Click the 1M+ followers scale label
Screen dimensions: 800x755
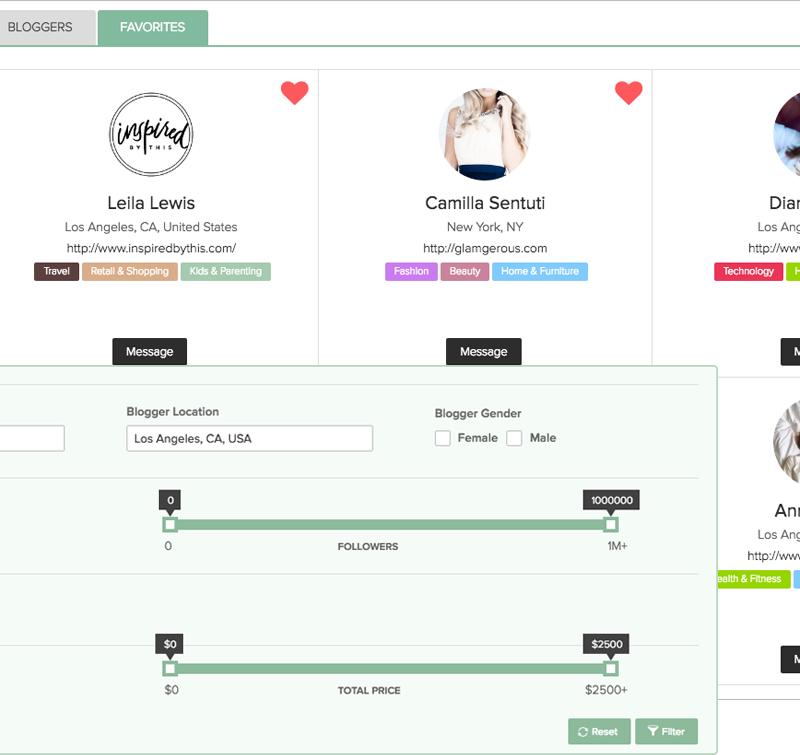pos(617,546)
